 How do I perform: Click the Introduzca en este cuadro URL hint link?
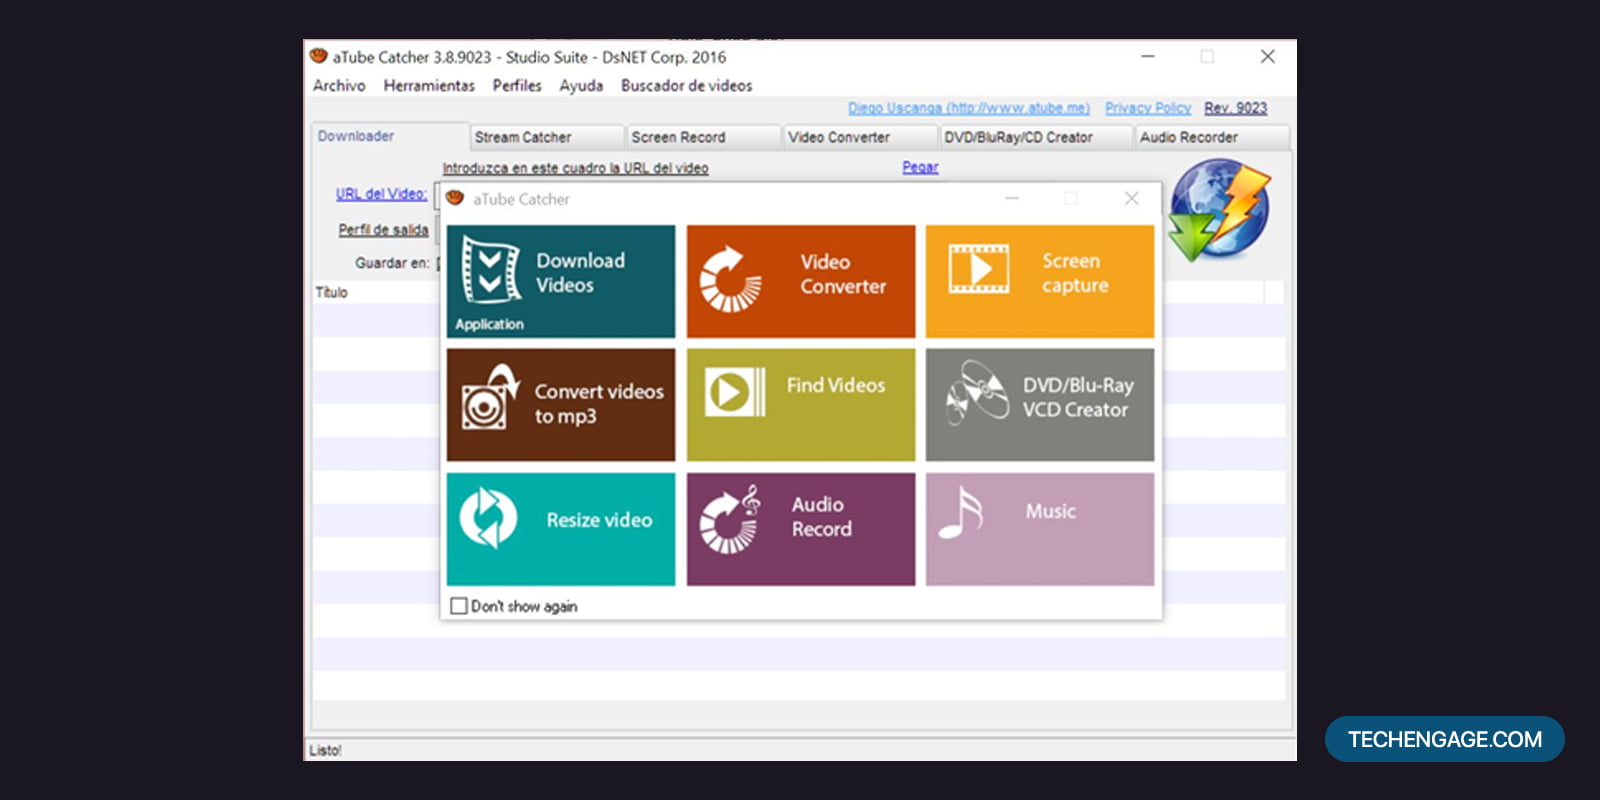(x=575, y=168)
